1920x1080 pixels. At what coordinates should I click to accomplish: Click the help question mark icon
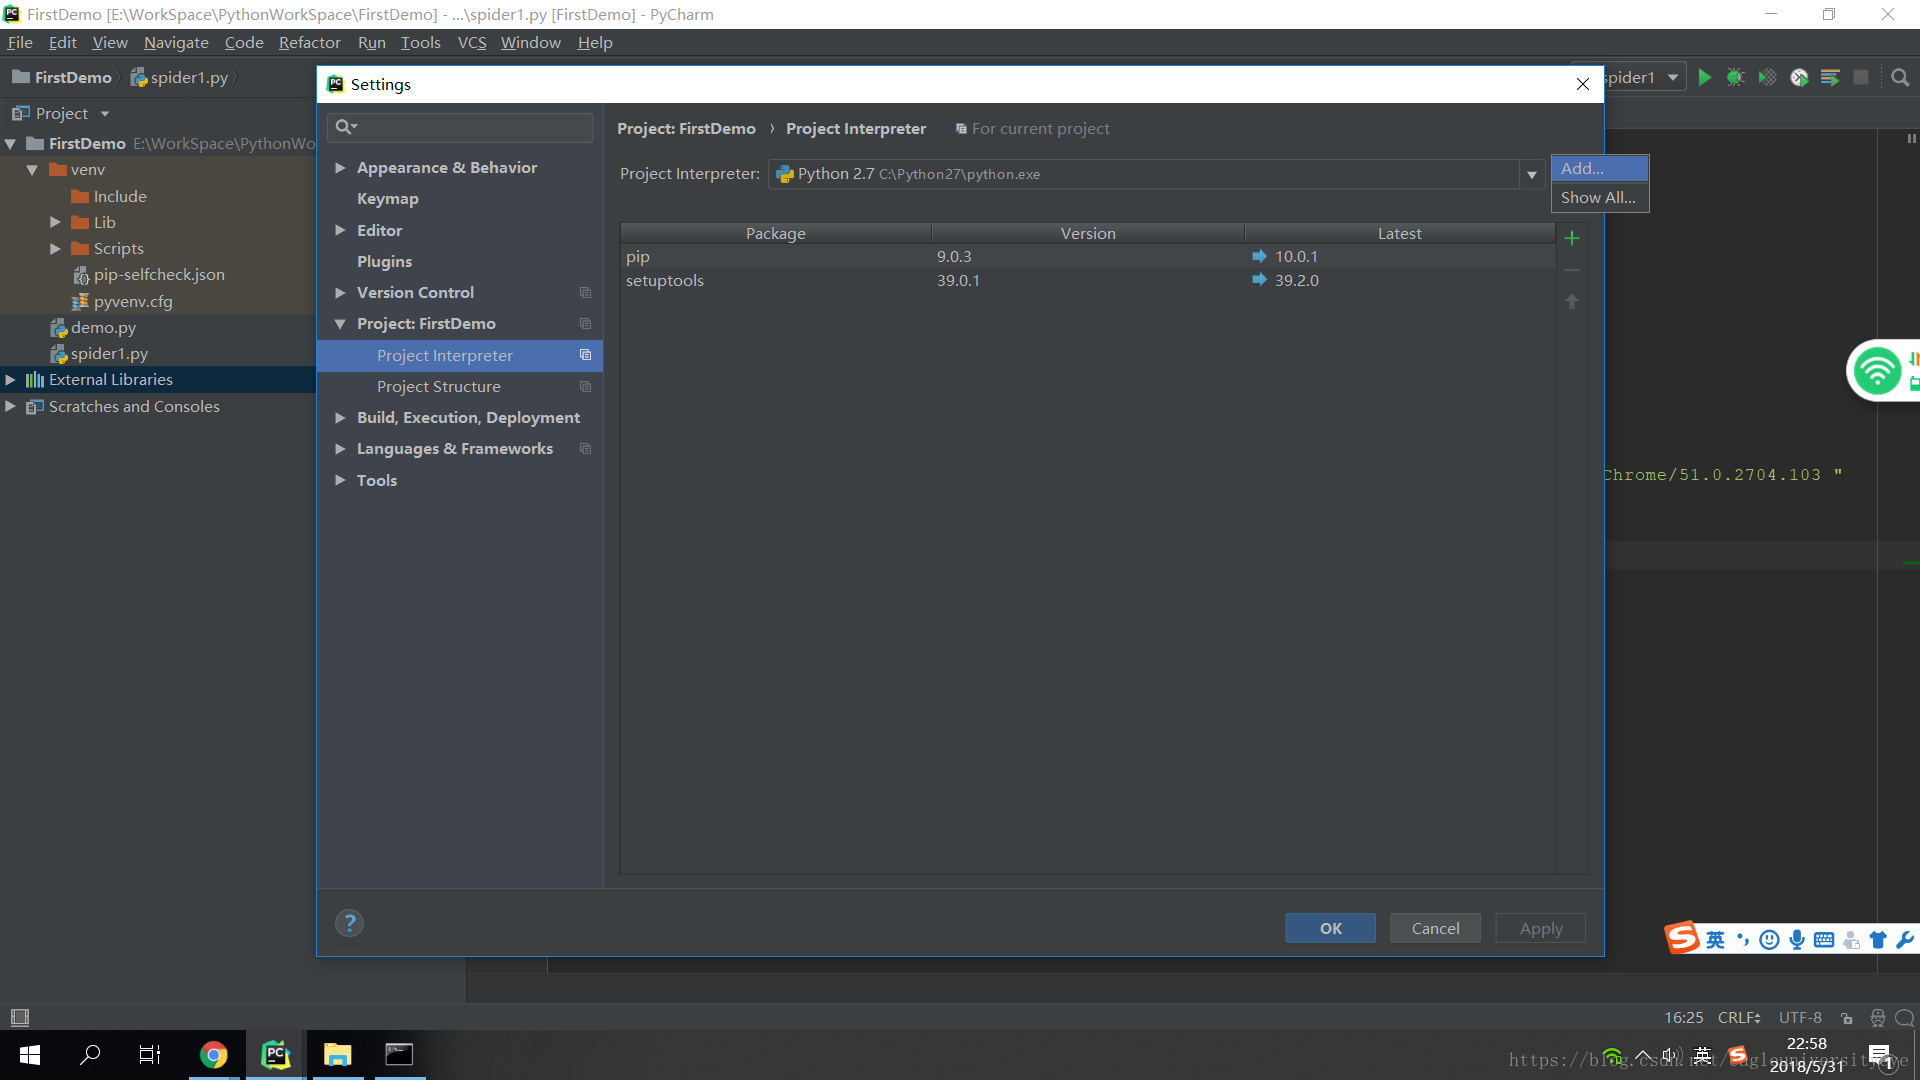[349, 923]
